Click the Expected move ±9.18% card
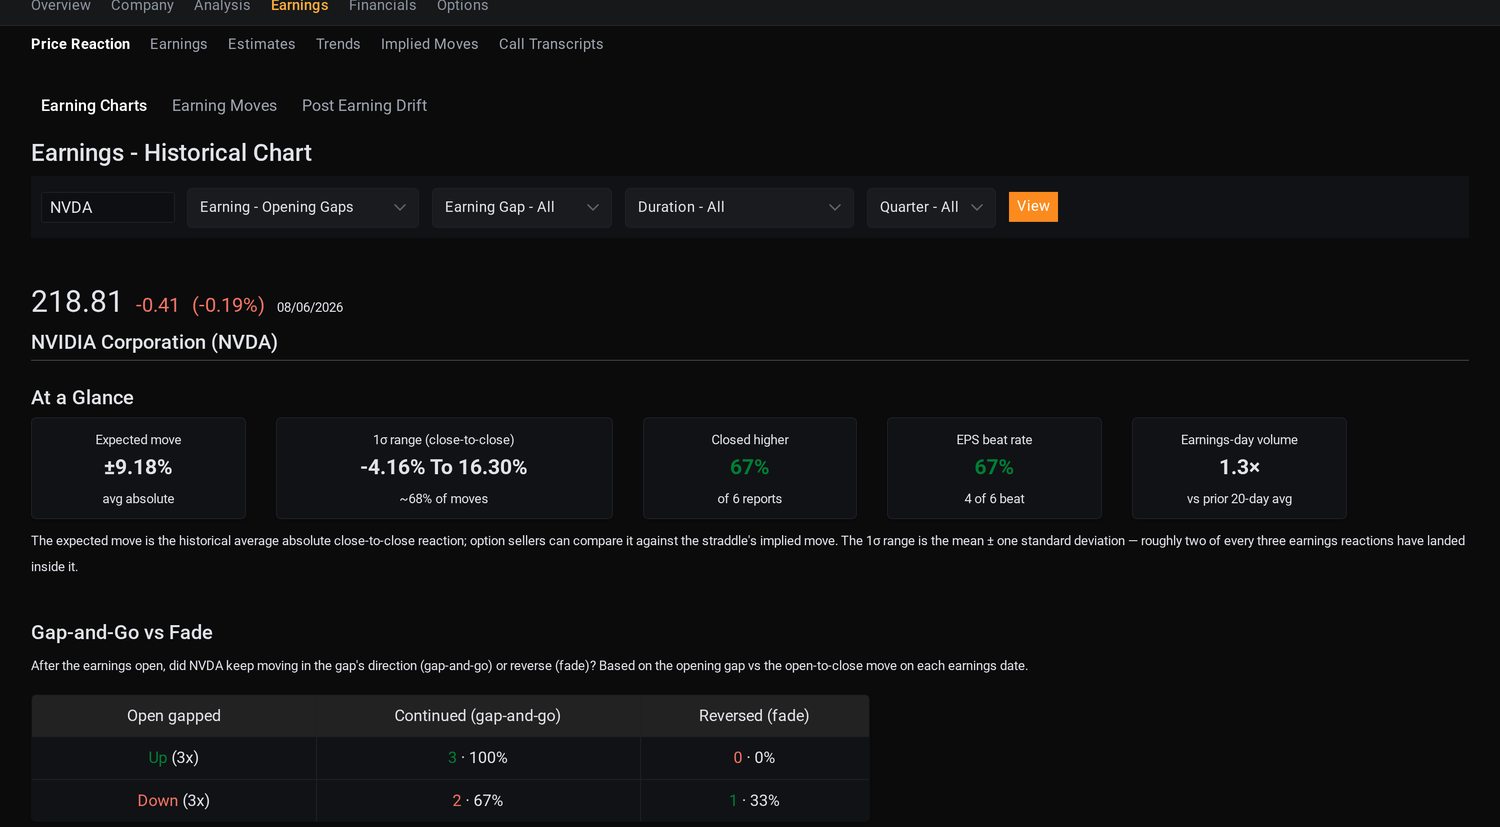1500x827 pixels. (x=138, y=468)
